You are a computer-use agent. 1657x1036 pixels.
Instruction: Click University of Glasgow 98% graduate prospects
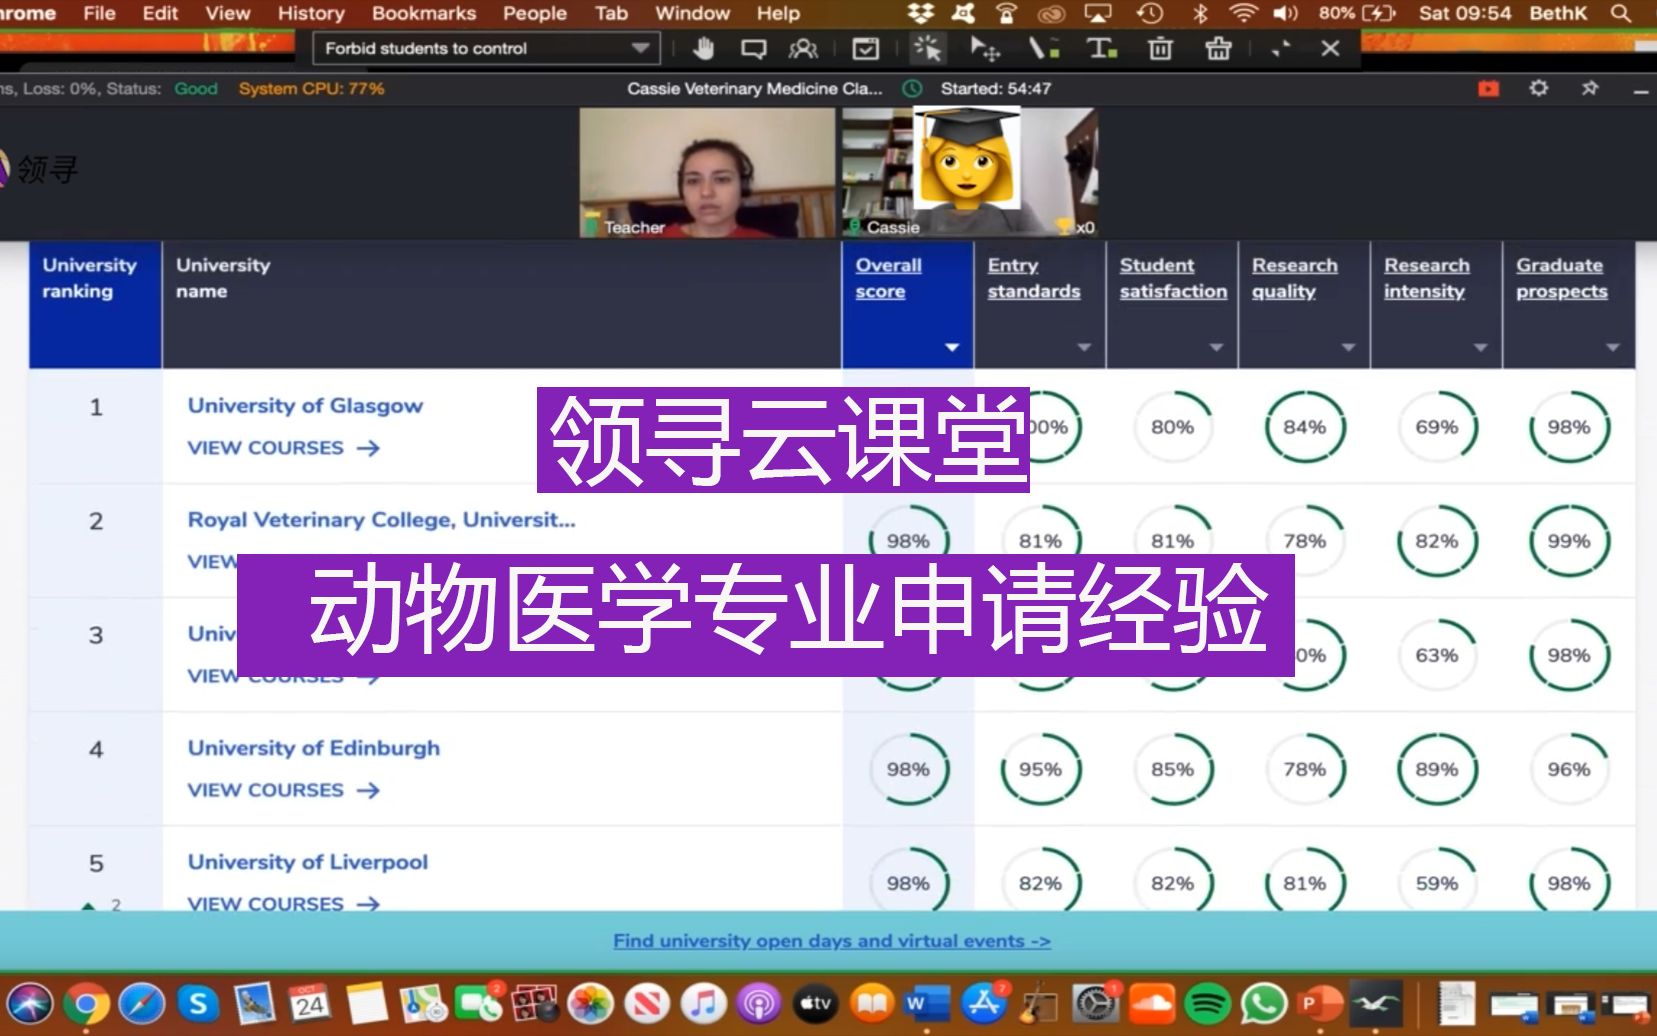coord(1569,427)
